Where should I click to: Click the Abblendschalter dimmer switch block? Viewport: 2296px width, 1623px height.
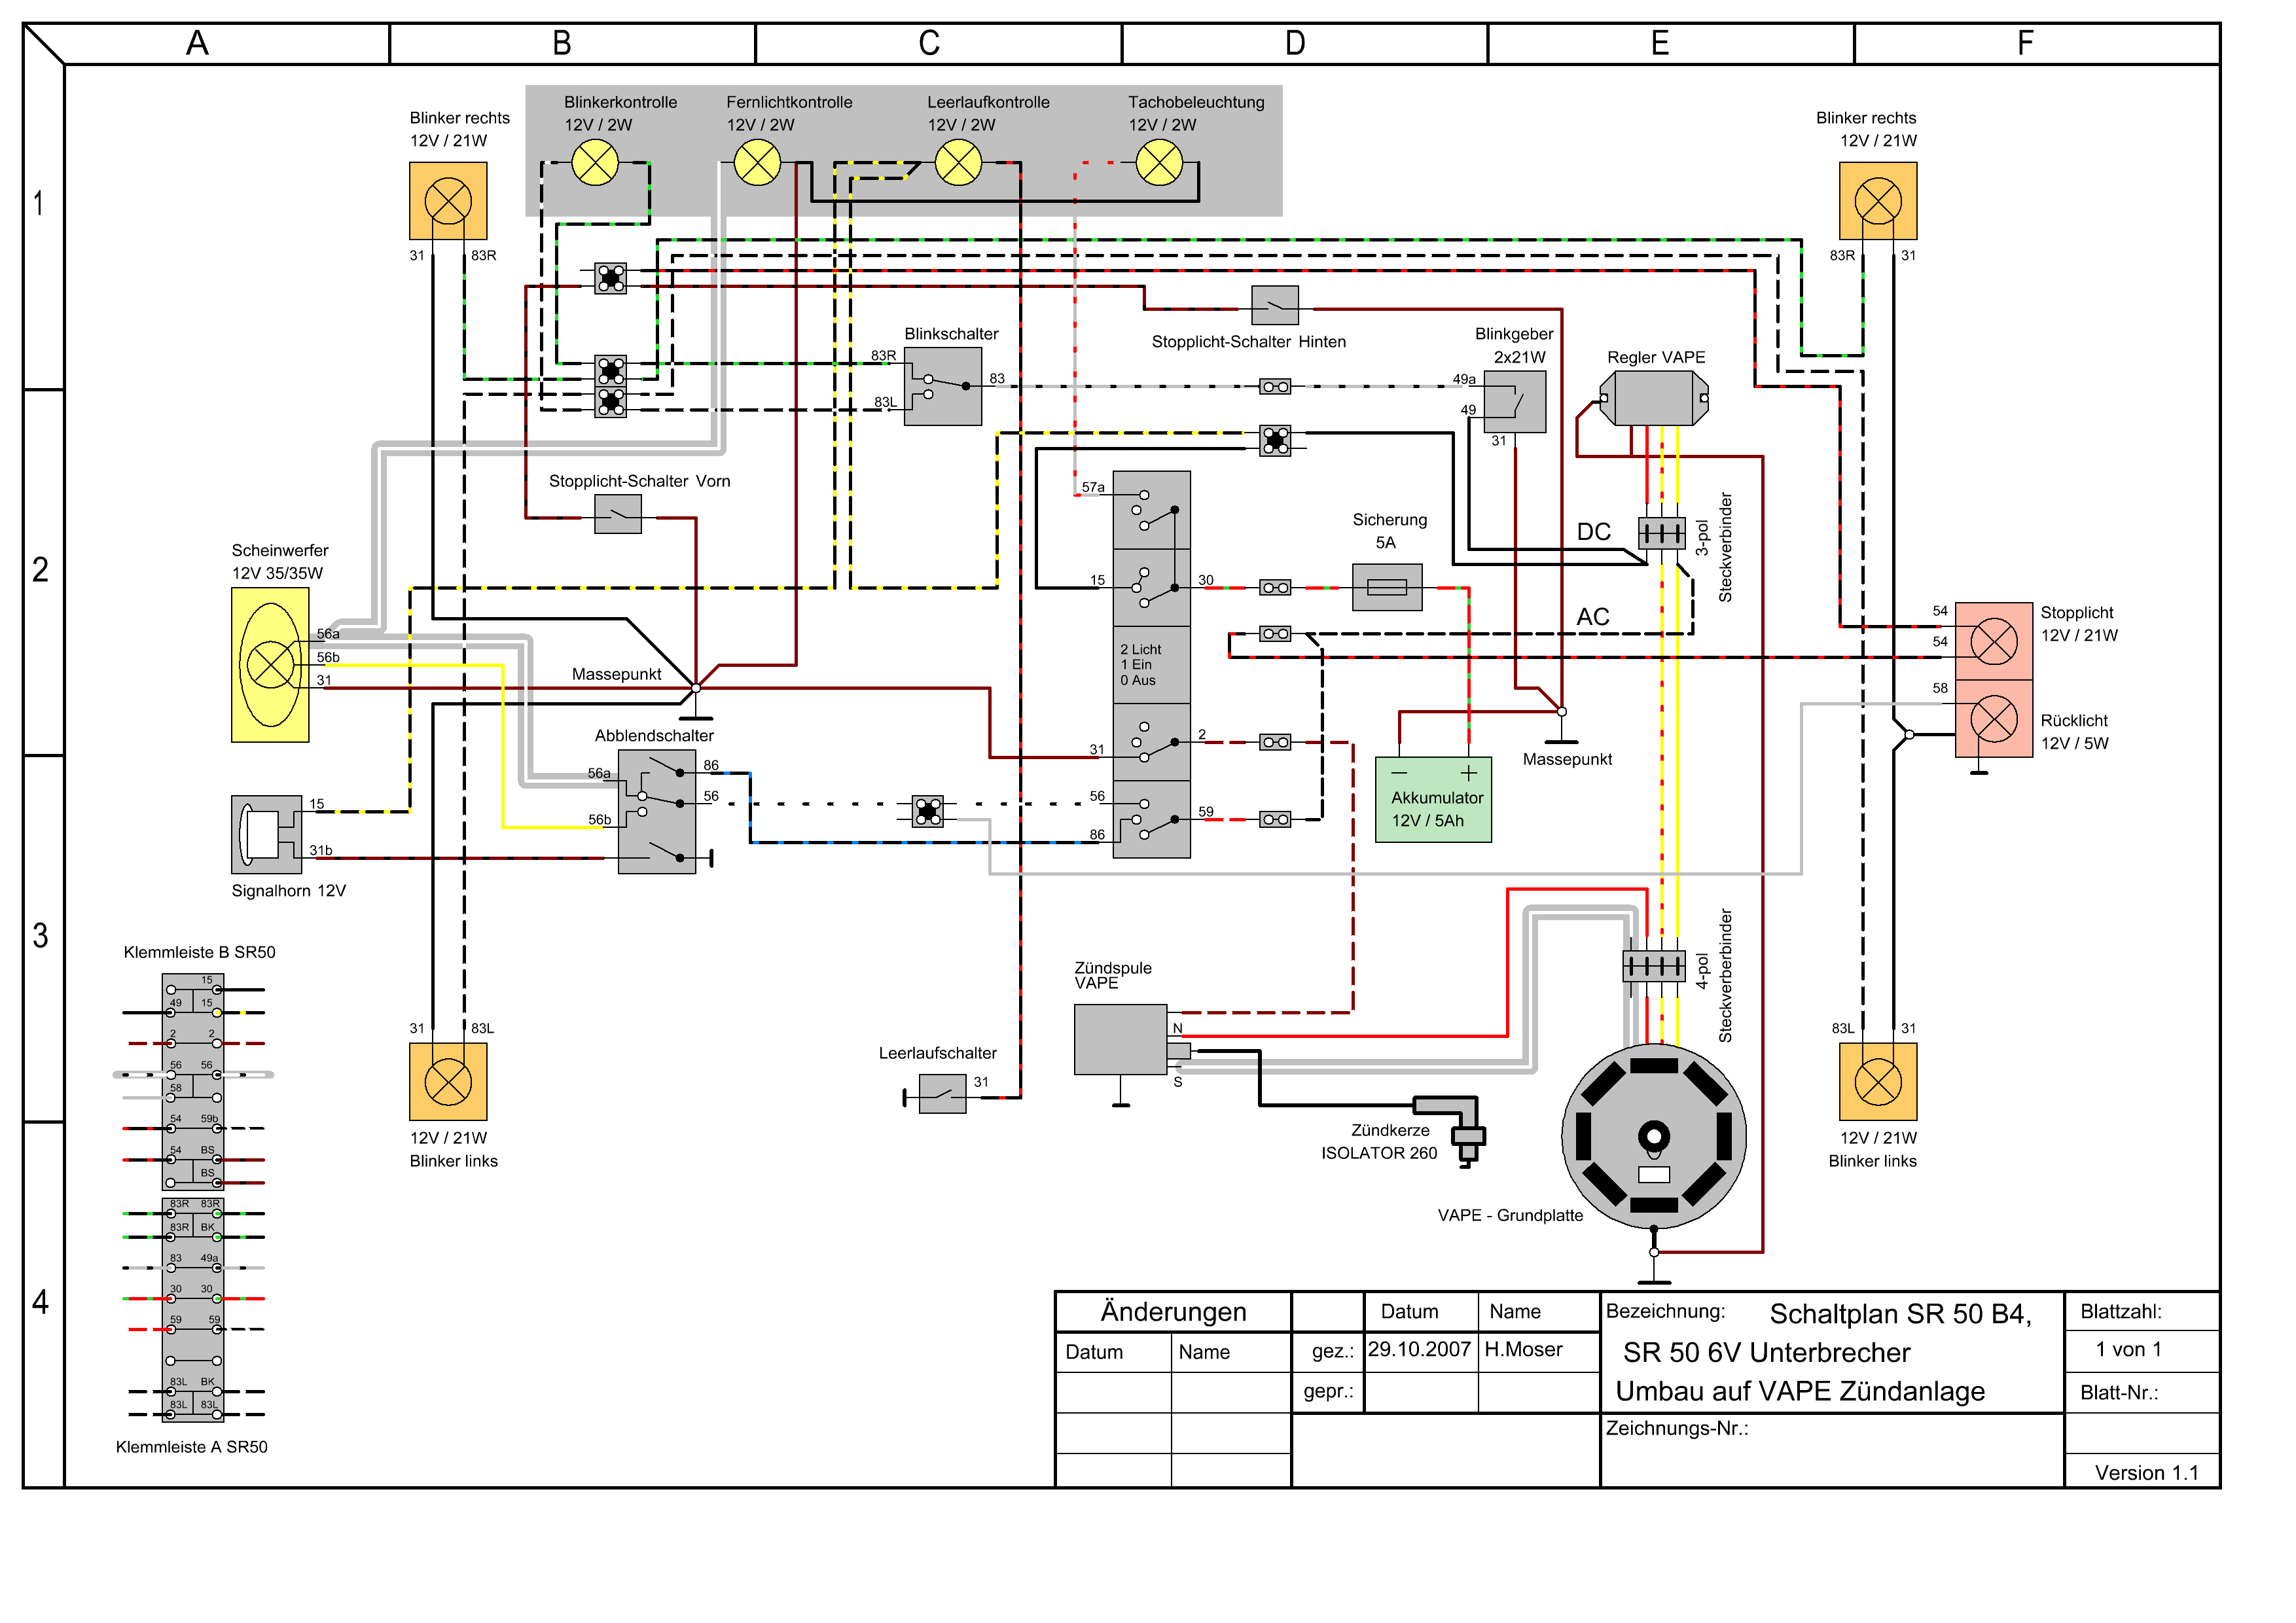[657, 812]
